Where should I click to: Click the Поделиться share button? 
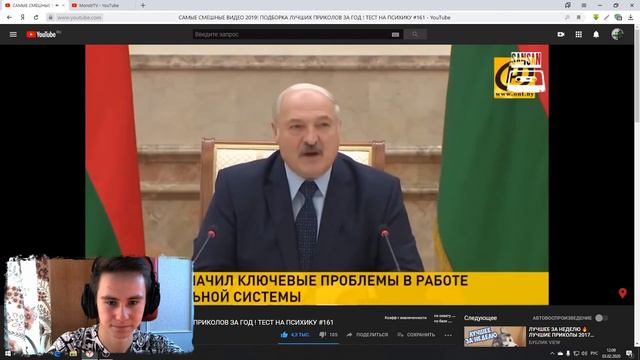367,335
